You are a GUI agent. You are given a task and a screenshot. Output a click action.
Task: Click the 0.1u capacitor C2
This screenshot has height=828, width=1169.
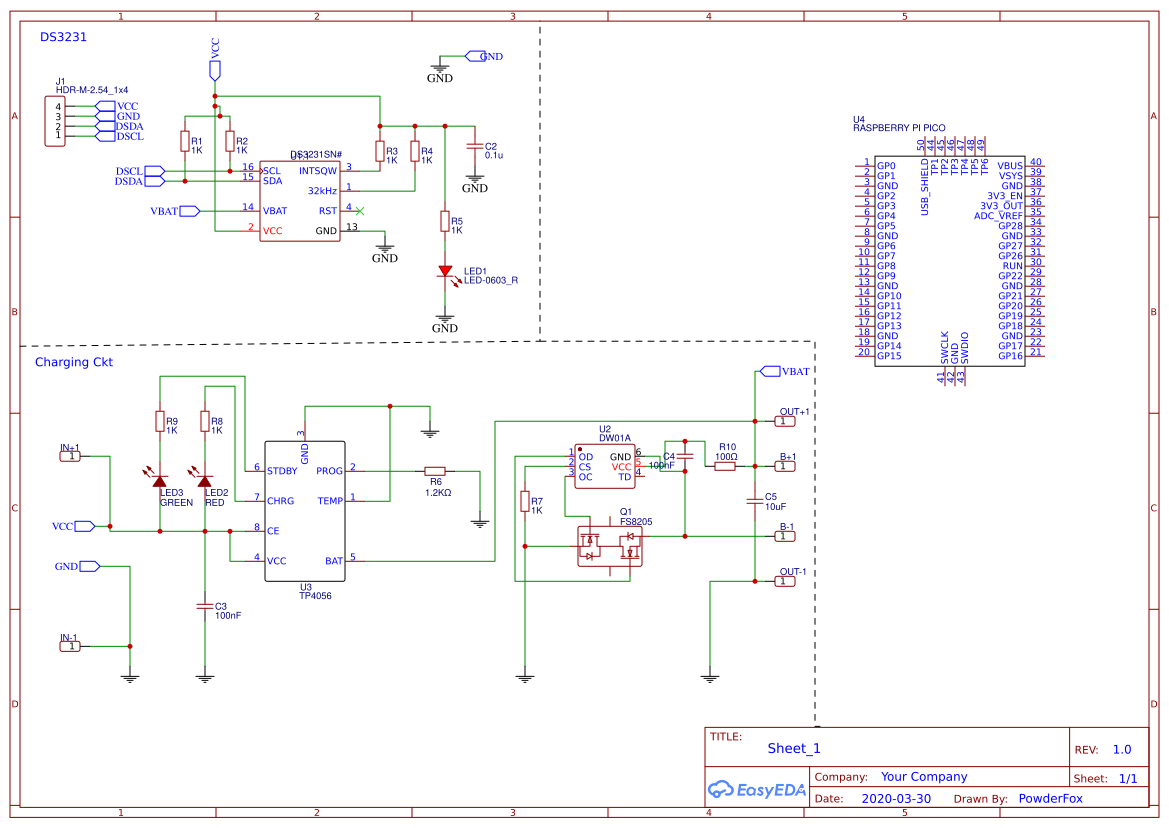point(473,145)
